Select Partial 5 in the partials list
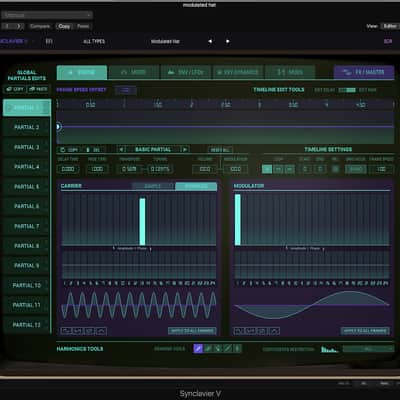This screenshot has width=400, height=400. point(26,187)
